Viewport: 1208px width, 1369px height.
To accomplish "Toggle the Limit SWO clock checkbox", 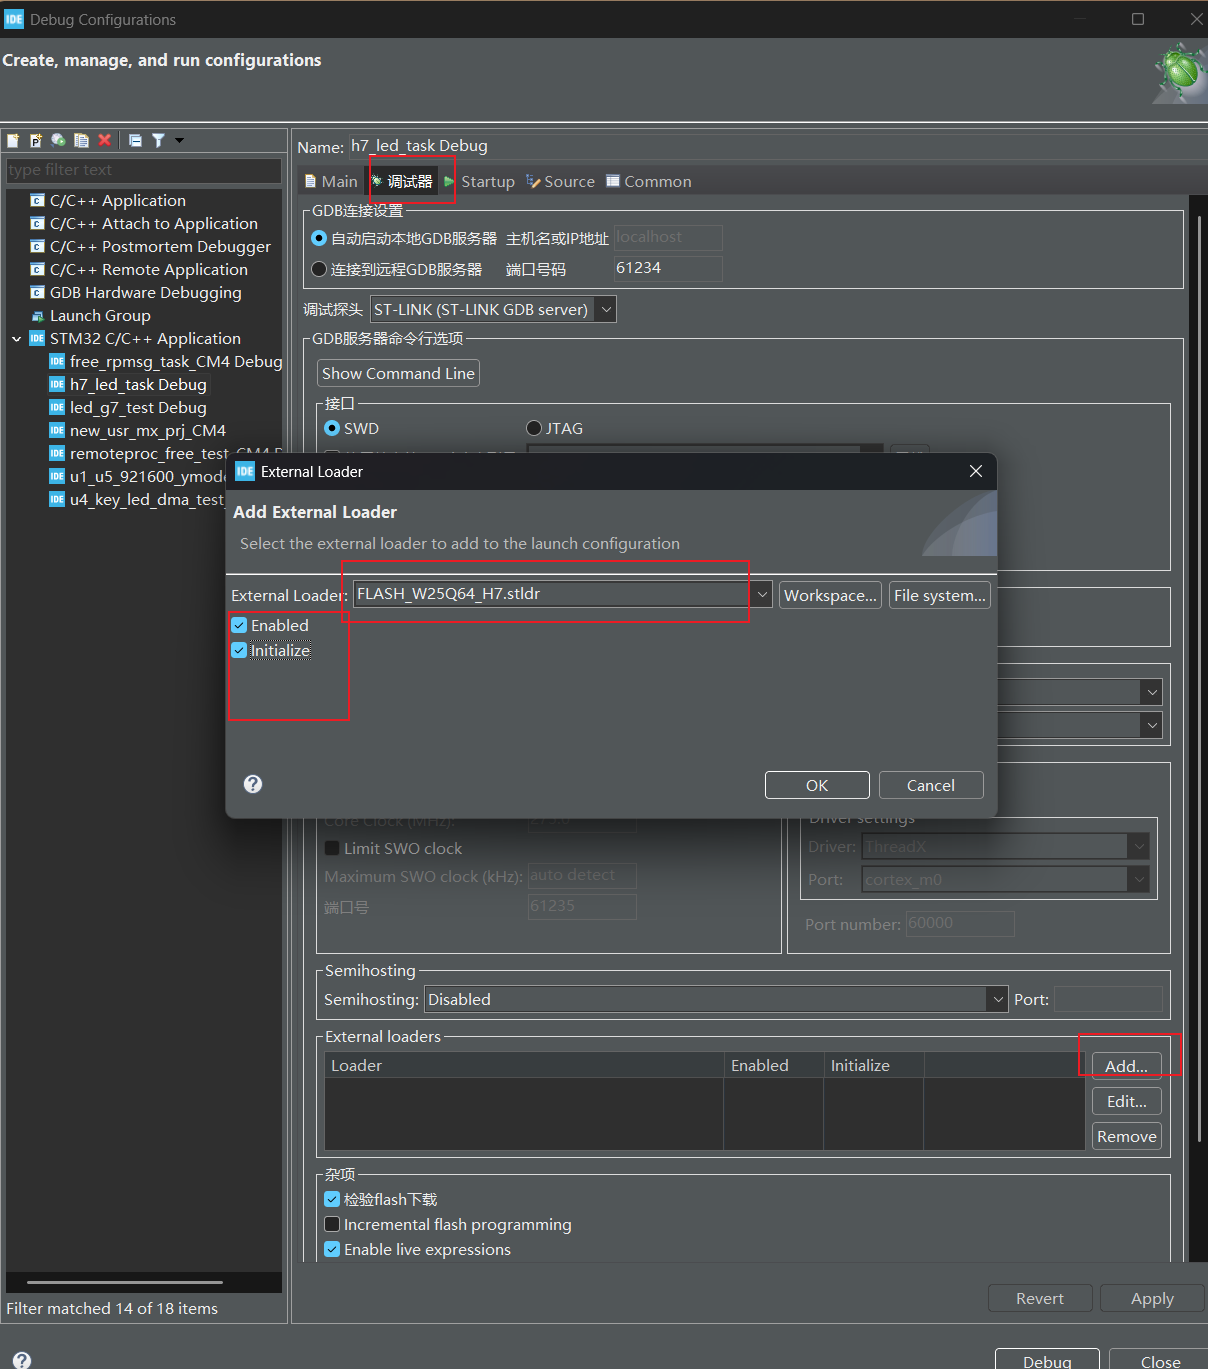I will point(332,848).
